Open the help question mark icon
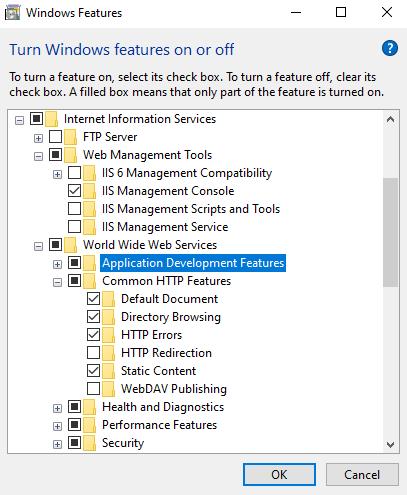407x495 pixels. [x=390, y=48]
